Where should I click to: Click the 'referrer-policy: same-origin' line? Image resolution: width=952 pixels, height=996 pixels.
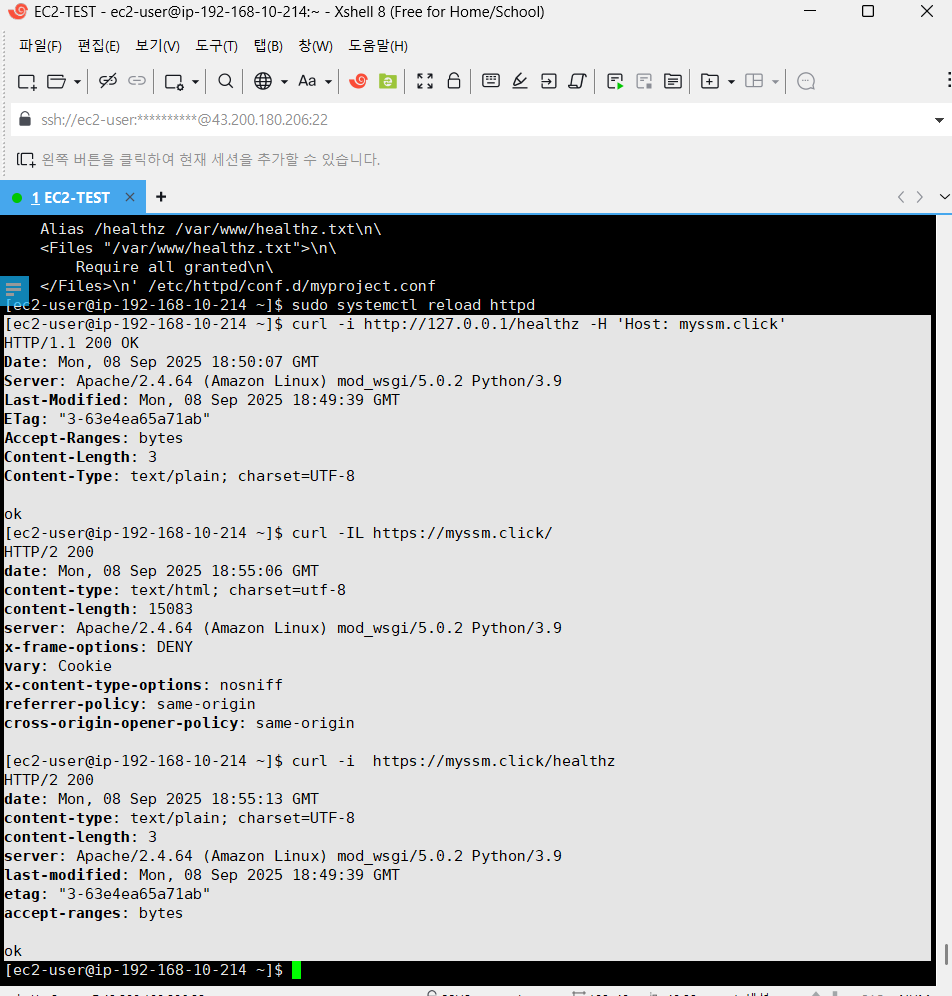point(130,704)
